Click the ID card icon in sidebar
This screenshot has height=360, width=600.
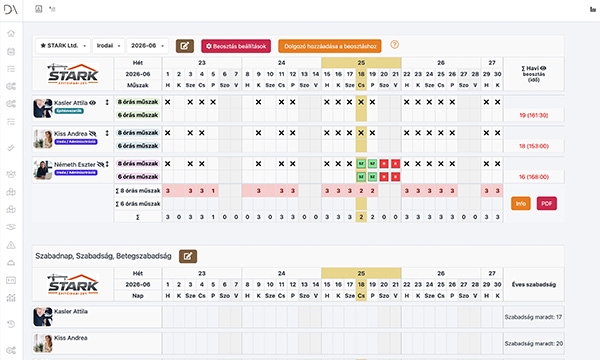pos(11,280)
